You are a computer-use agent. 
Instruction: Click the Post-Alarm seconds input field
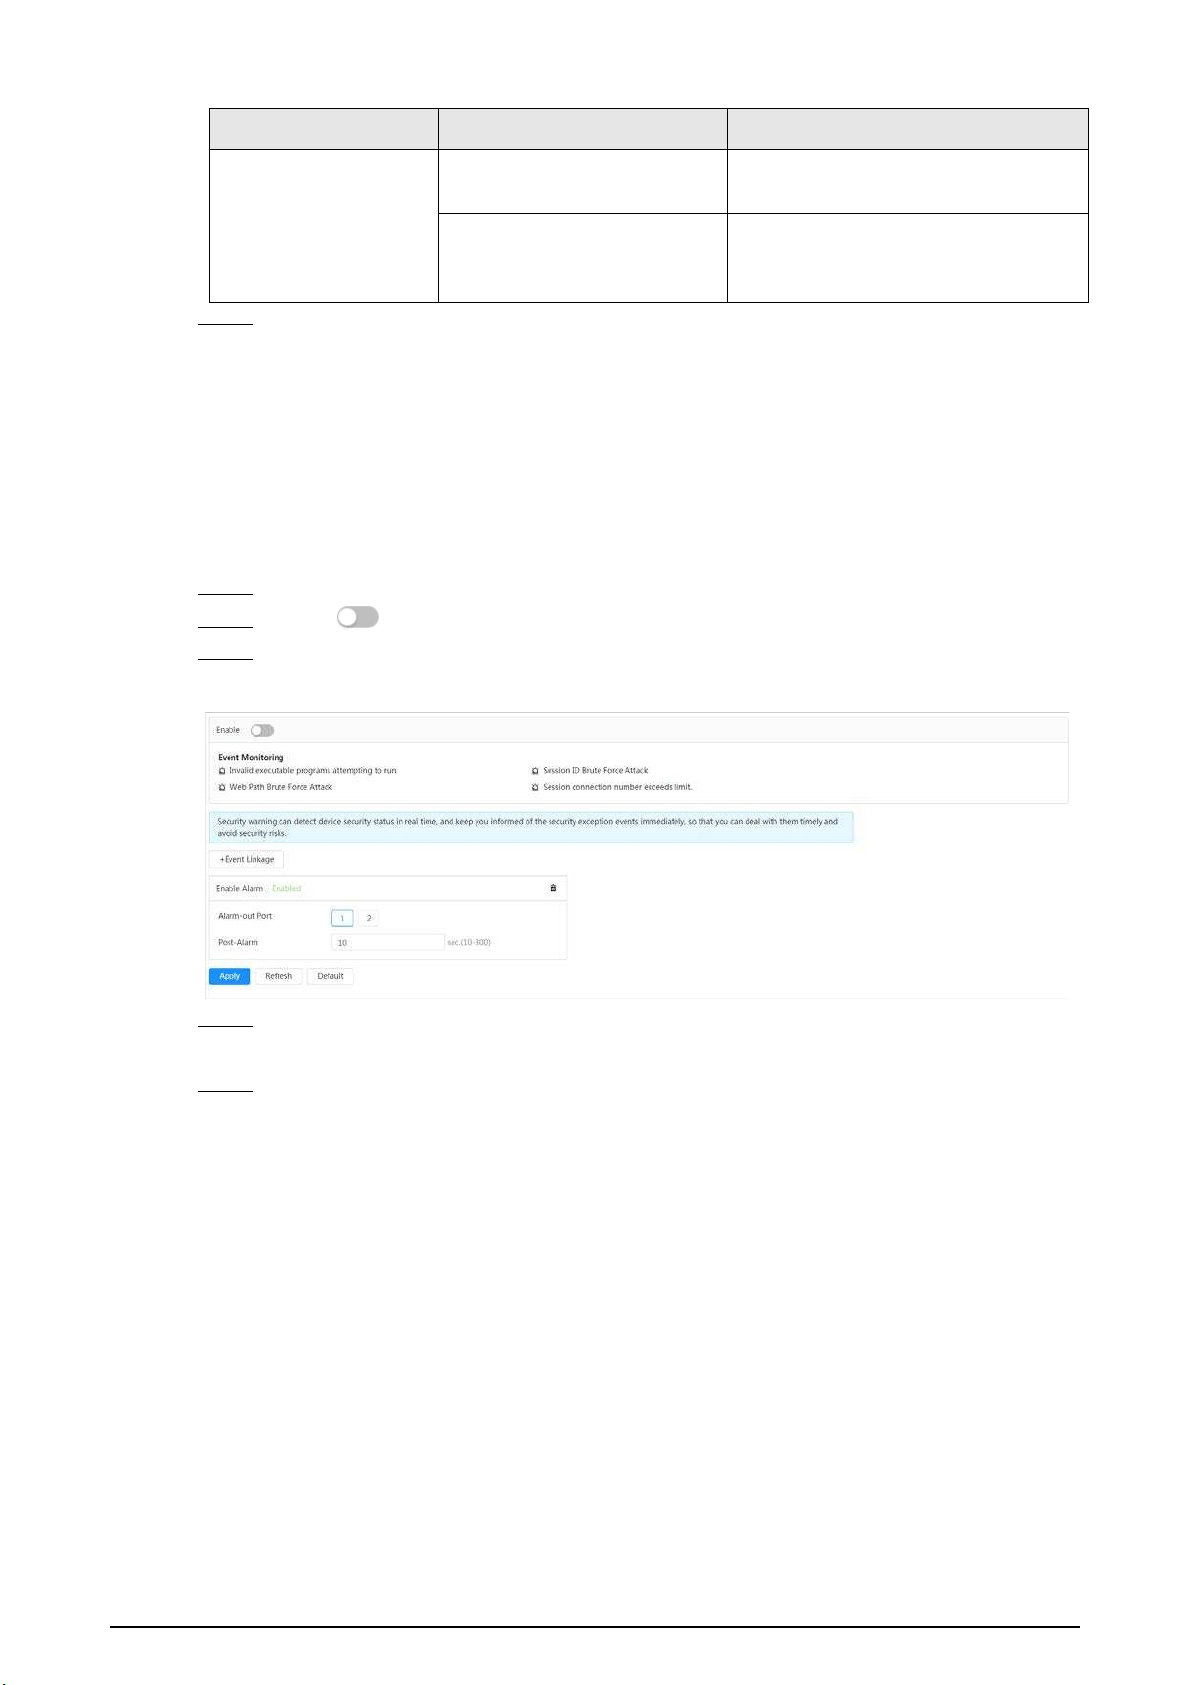pyautogui.click(x=387, y=943)
